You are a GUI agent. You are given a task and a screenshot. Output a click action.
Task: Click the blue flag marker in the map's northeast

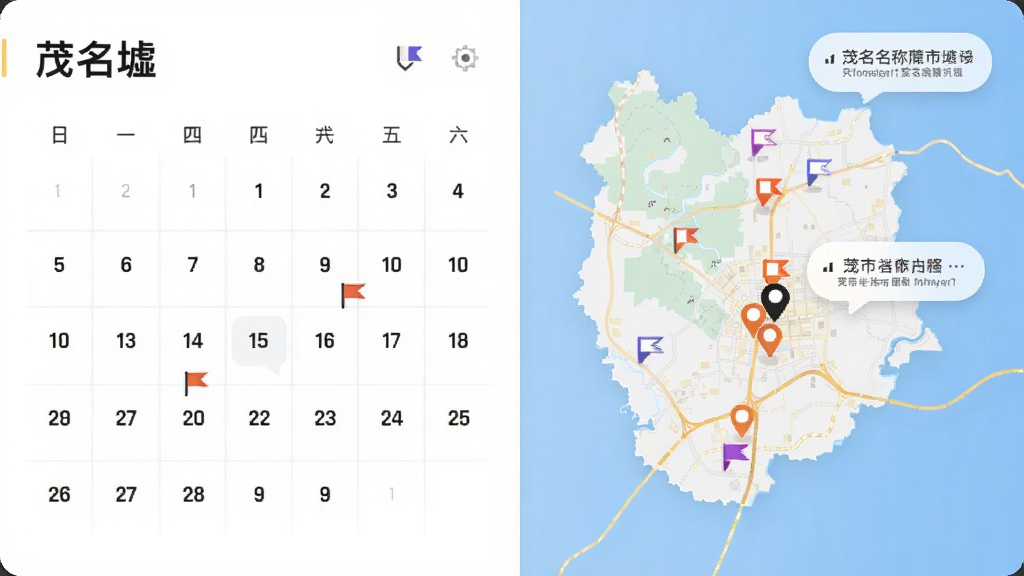818,172
